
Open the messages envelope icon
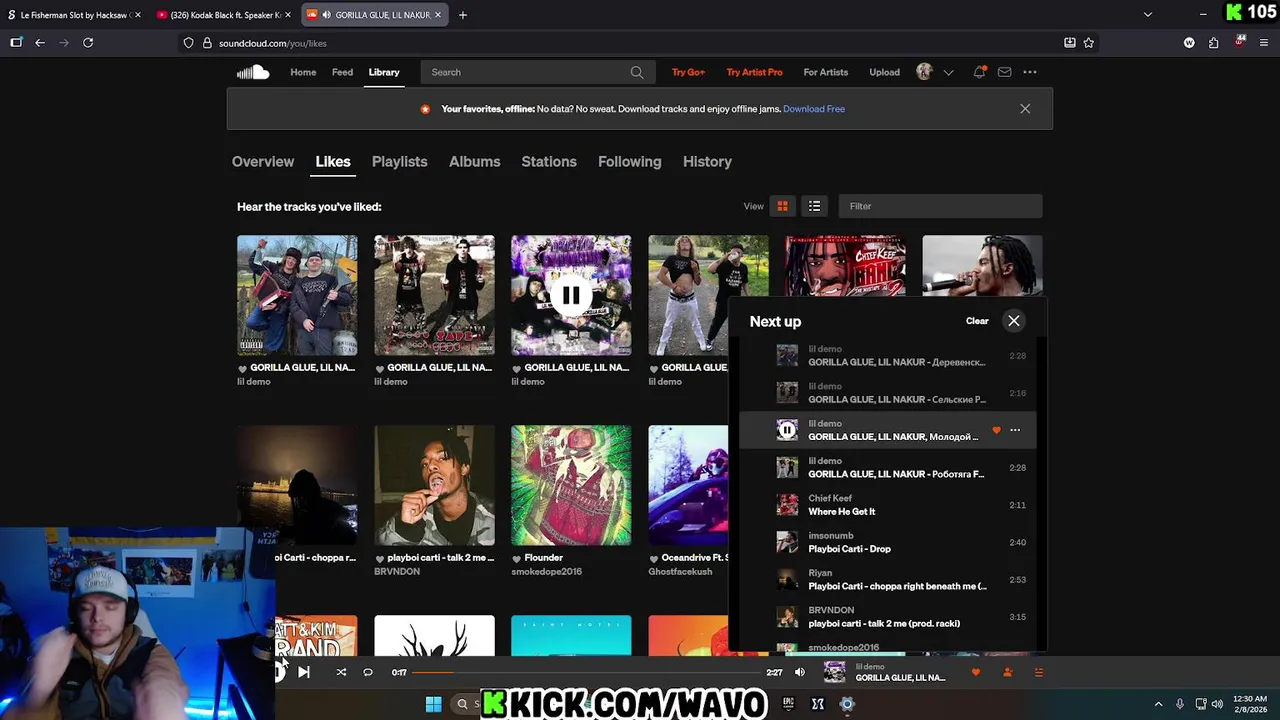point(1004,72)
